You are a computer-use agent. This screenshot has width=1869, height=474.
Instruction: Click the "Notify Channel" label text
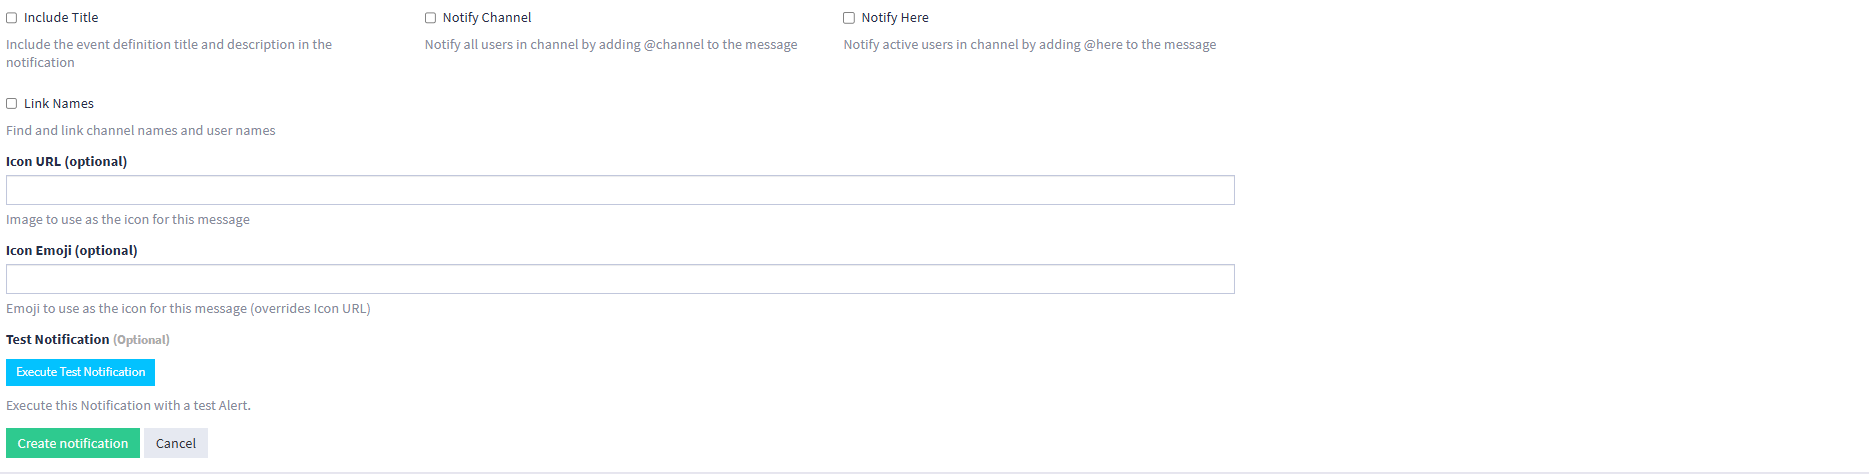pos(487,18)
